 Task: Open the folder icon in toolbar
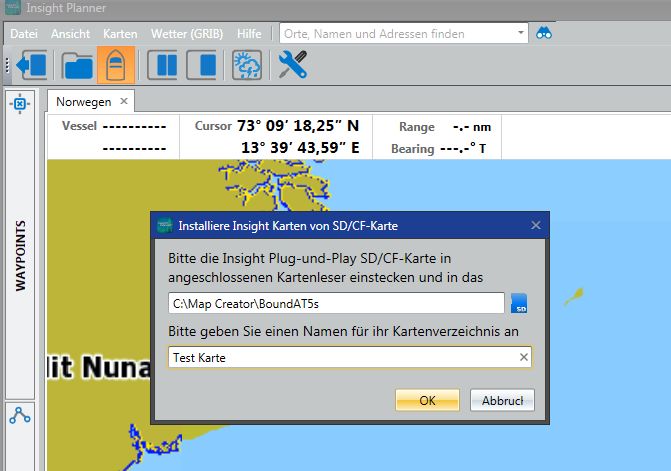tap(77, 66)
